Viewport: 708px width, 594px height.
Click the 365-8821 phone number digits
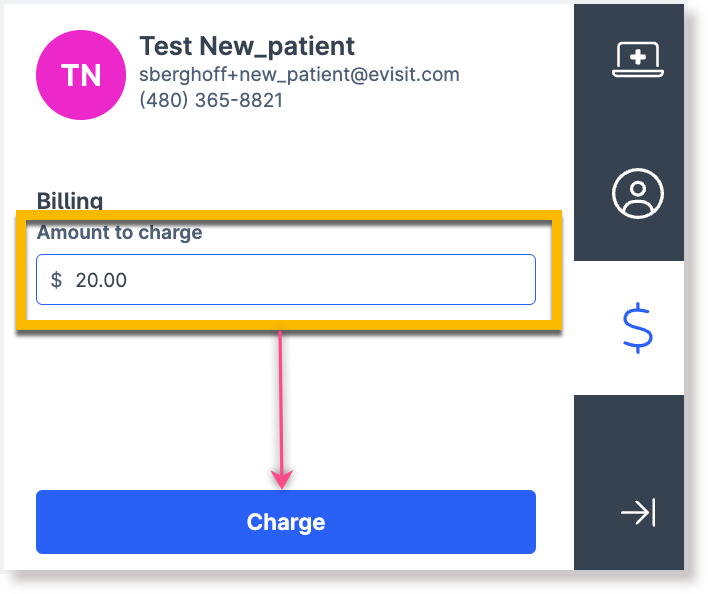point(239,100)
